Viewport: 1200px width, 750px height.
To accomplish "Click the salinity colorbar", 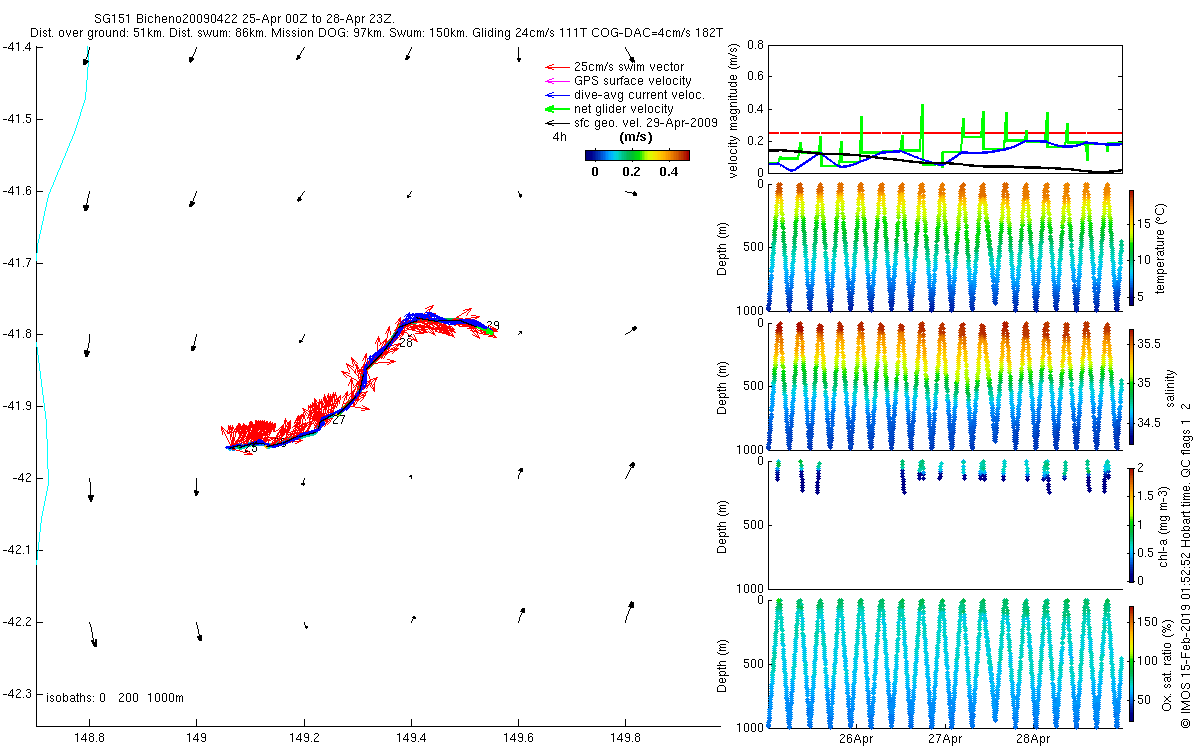I will (1131, 386).
